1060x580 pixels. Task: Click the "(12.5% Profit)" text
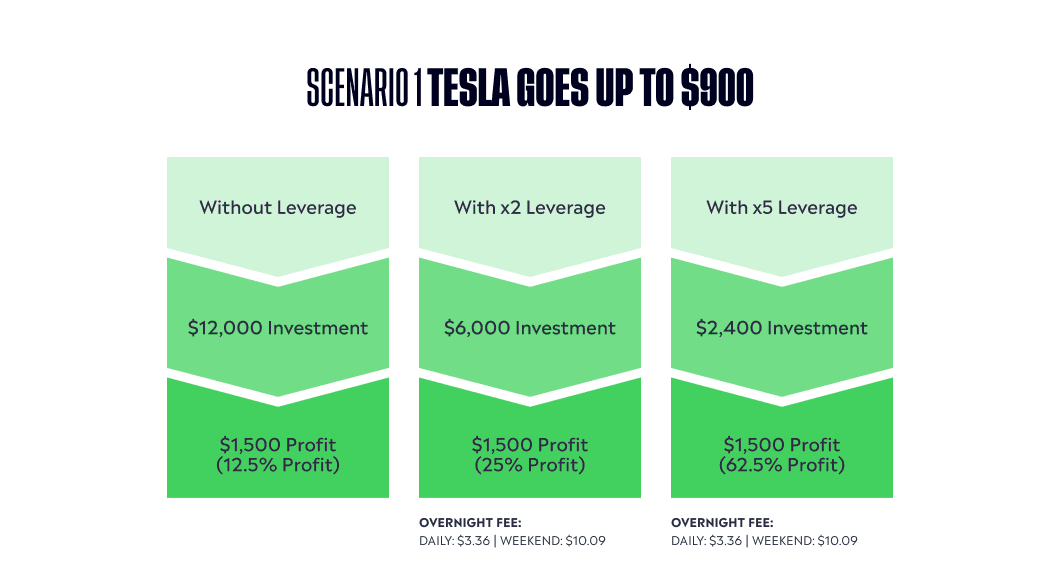click(278, 465)
